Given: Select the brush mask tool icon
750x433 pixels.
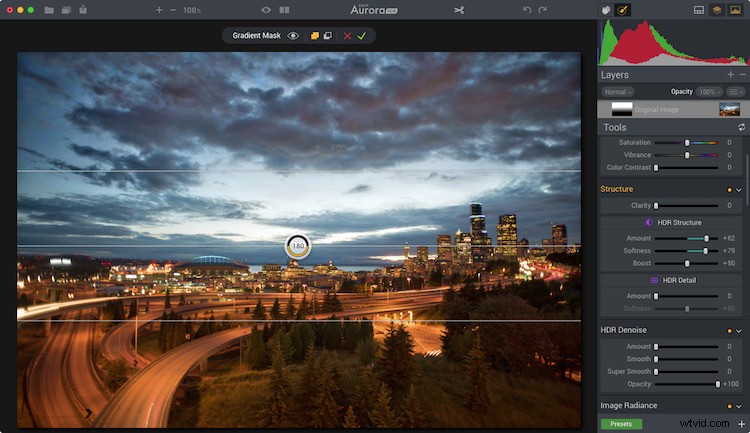Looking at the screenshot, I should coord(622,10).
